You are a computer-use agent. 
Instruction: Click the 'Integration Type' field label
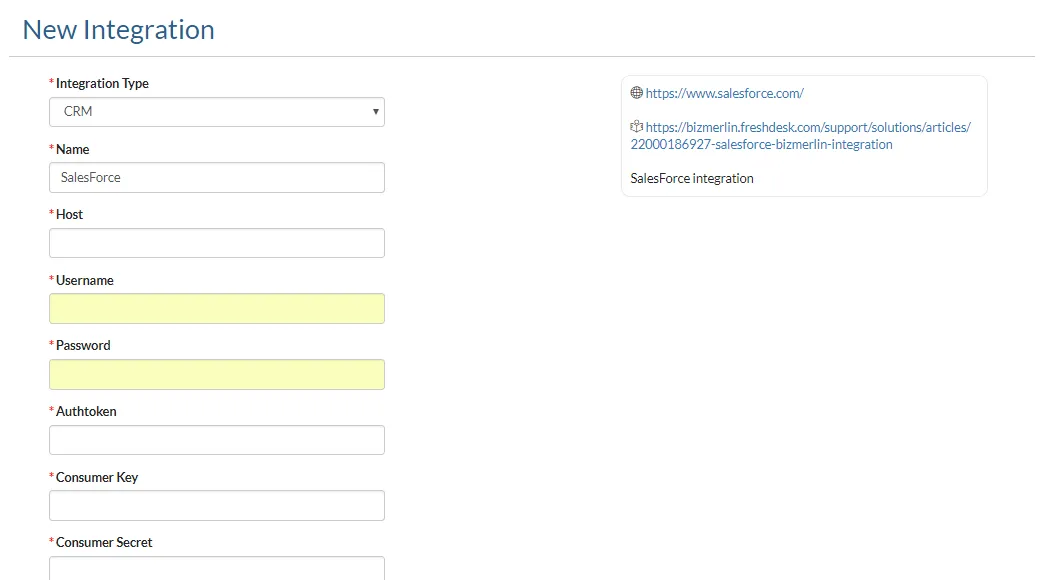pyautogui.click(x=102, y=83)
